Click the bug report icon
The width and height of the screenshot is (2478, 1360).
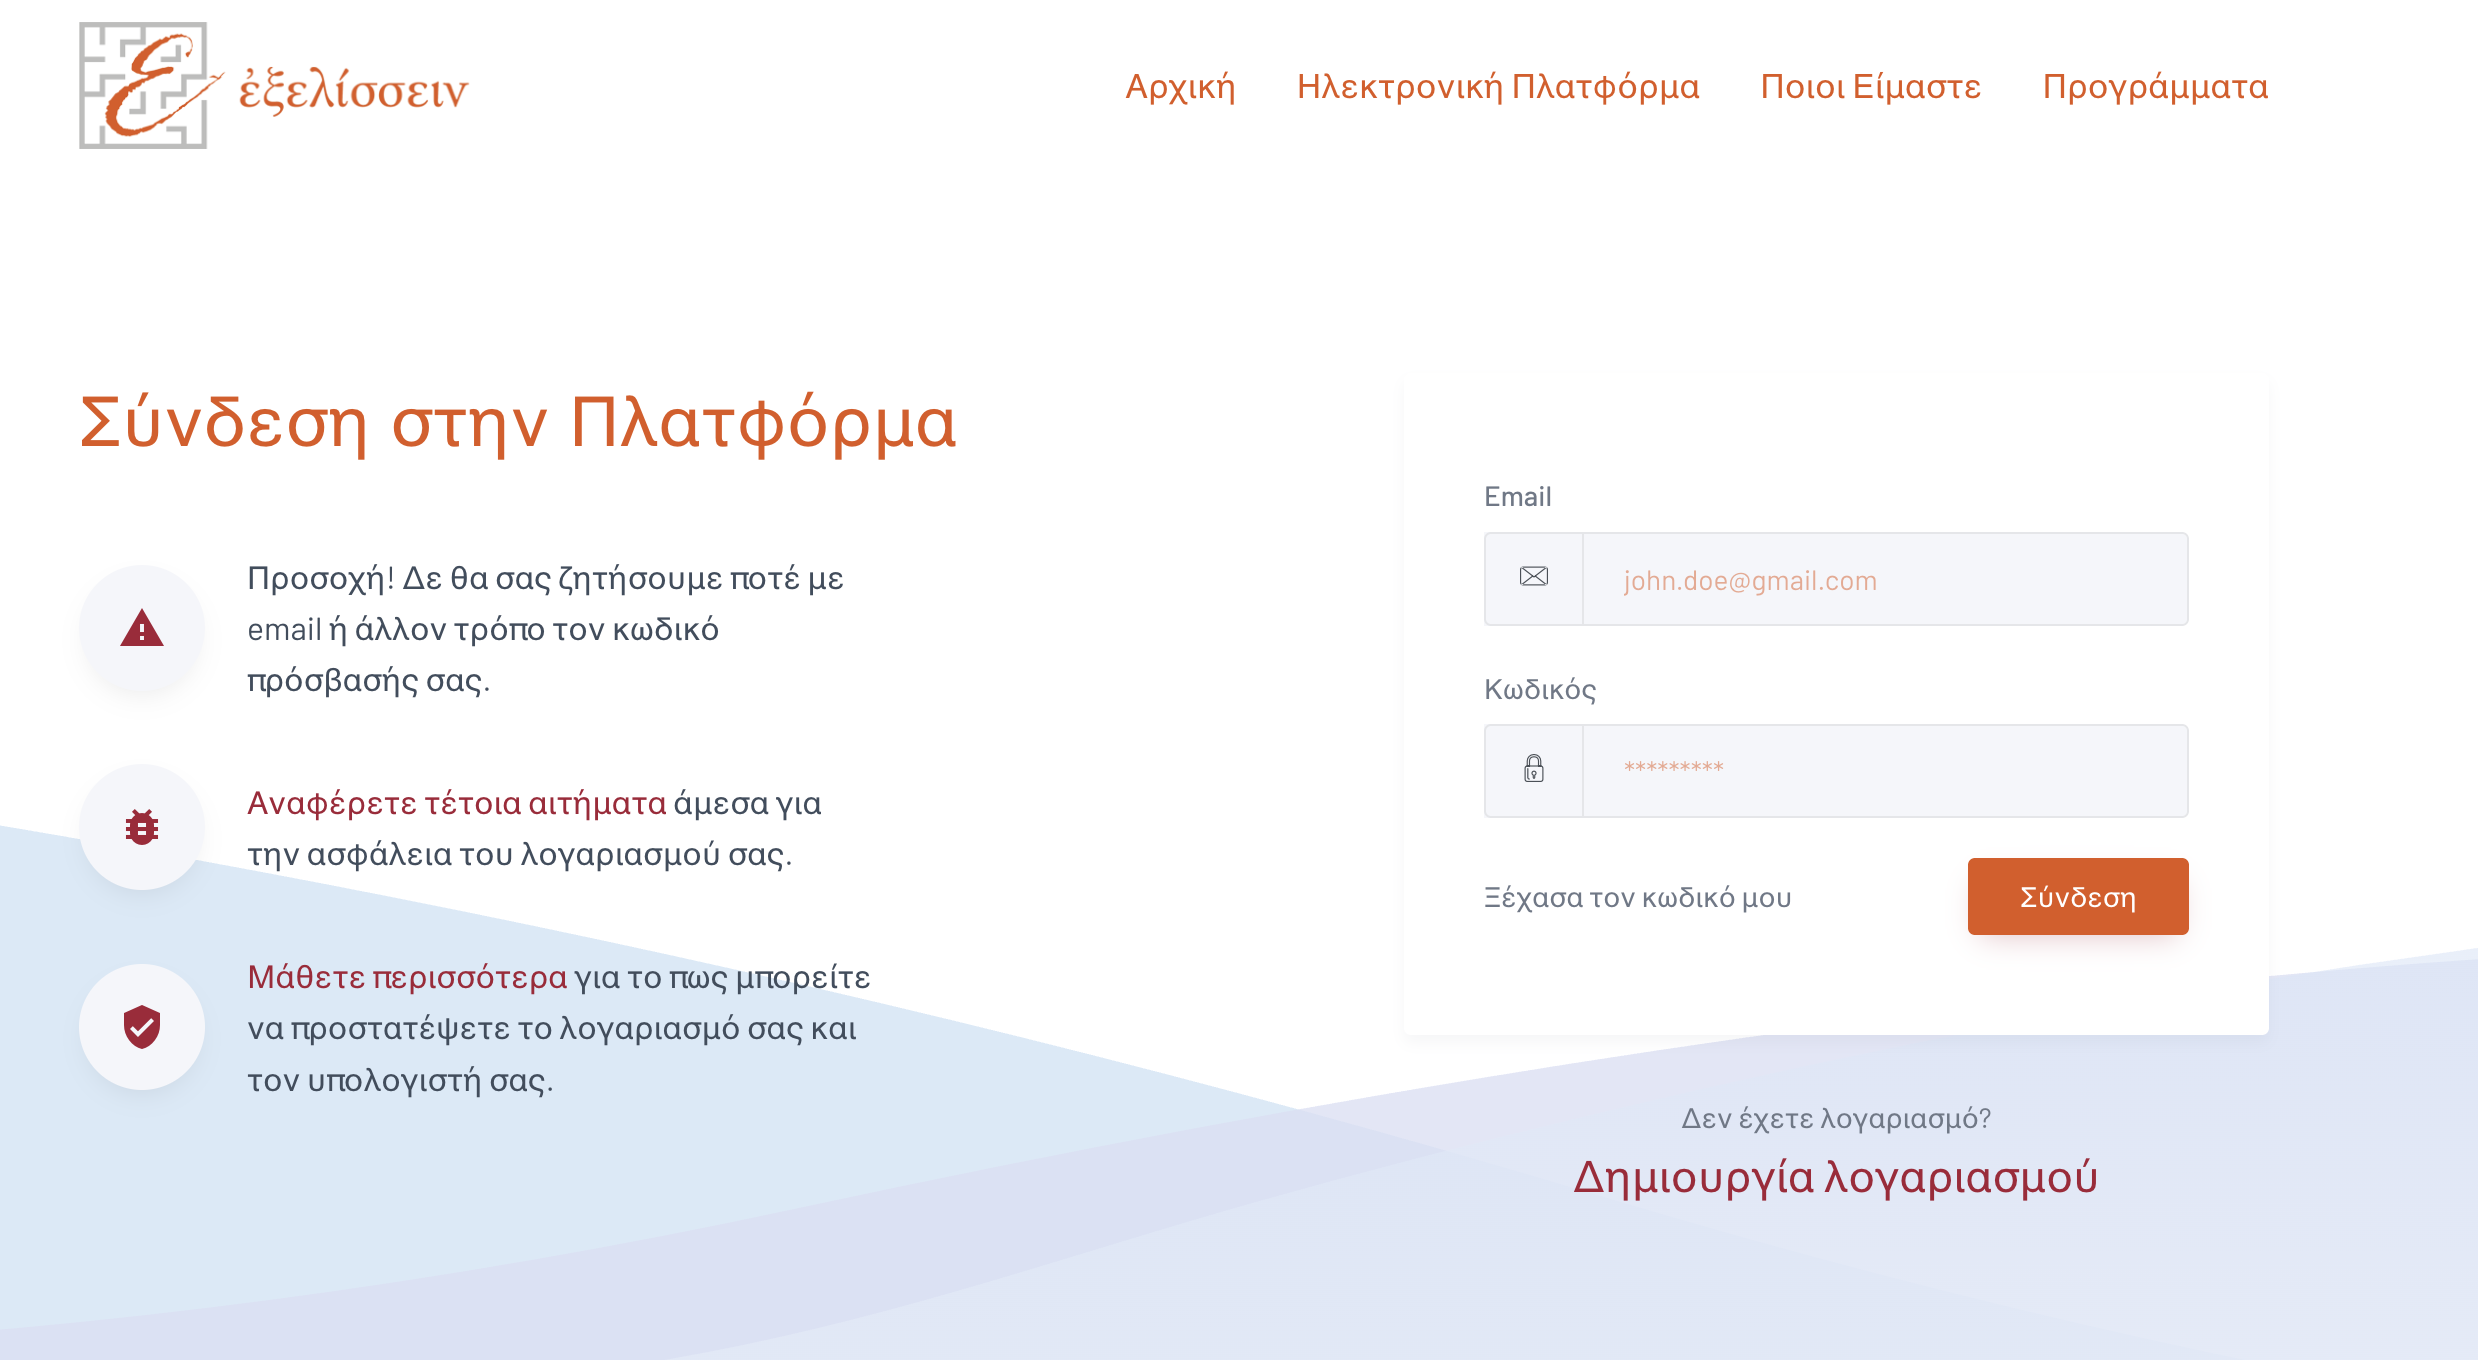142,826
